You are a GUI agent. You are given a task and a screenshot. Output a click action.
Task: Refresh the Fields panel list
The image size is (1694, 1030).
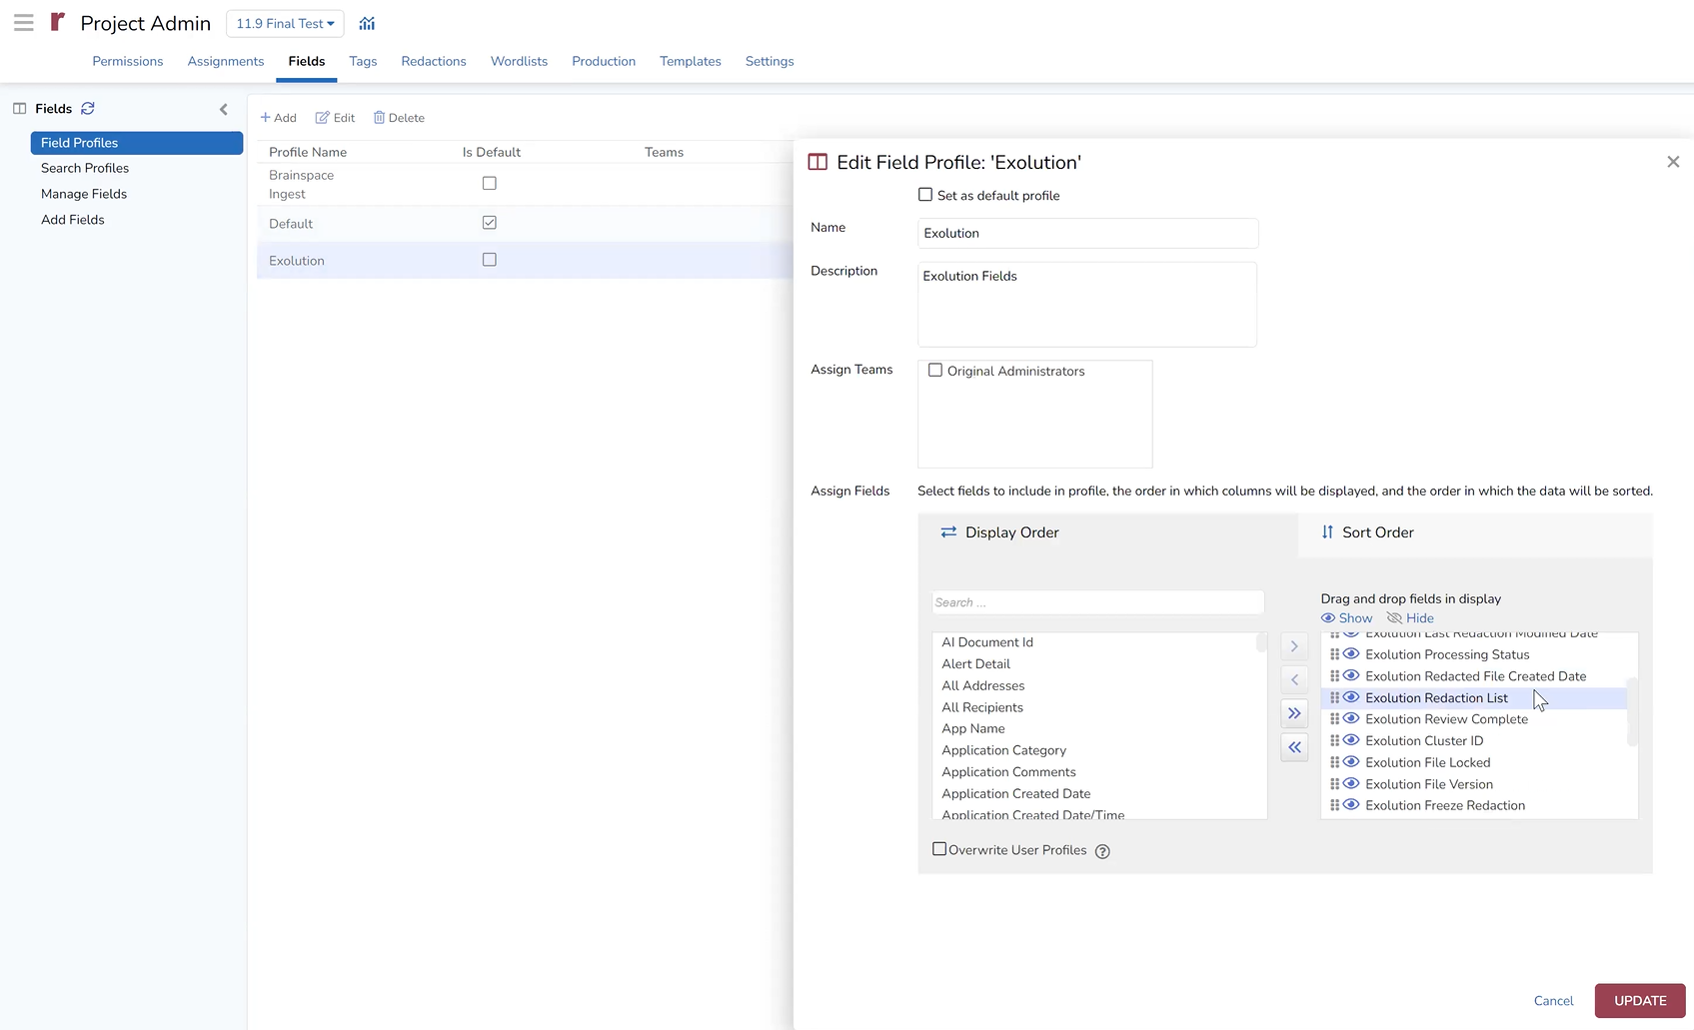[88, 108]
